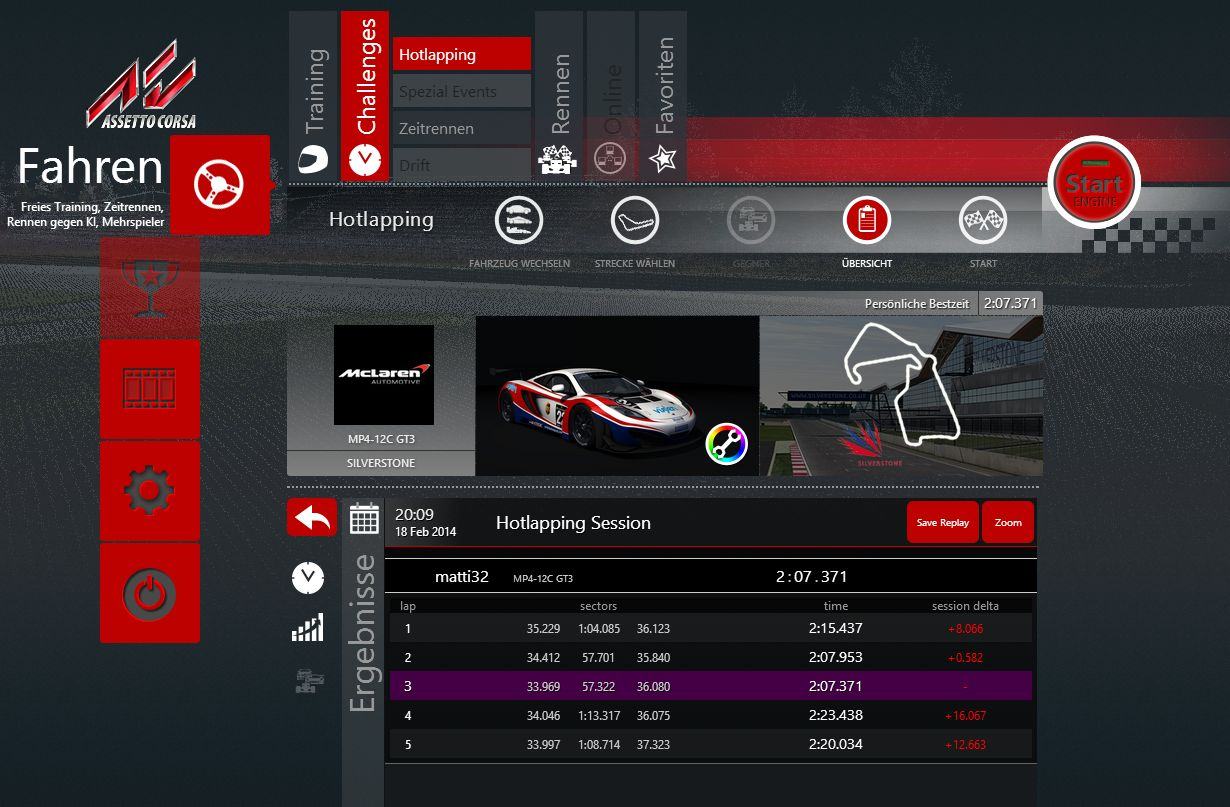Select the Strecke wählen track icon

(x=635, y=220)
